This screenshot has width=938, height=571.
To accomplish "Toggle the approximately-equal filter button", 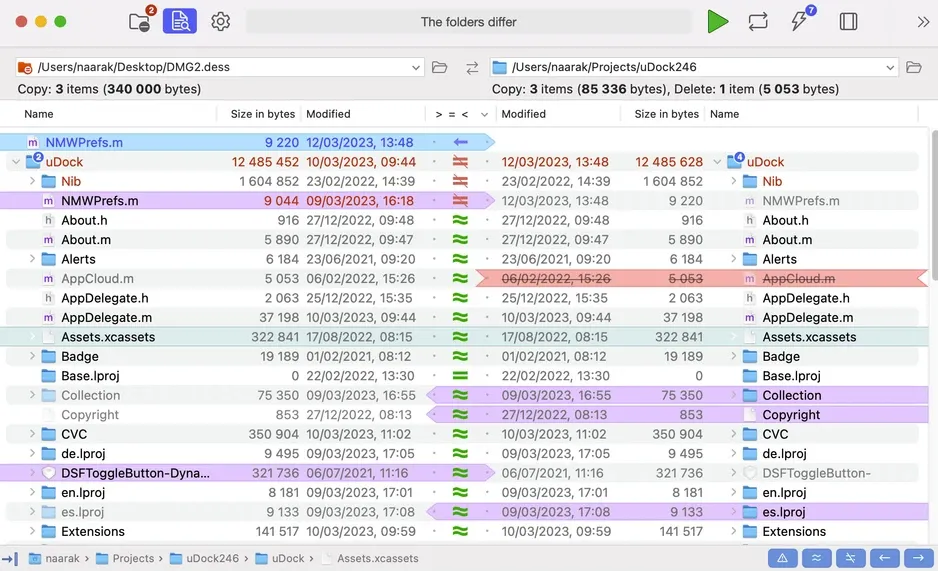I will (x=817, y=558).
